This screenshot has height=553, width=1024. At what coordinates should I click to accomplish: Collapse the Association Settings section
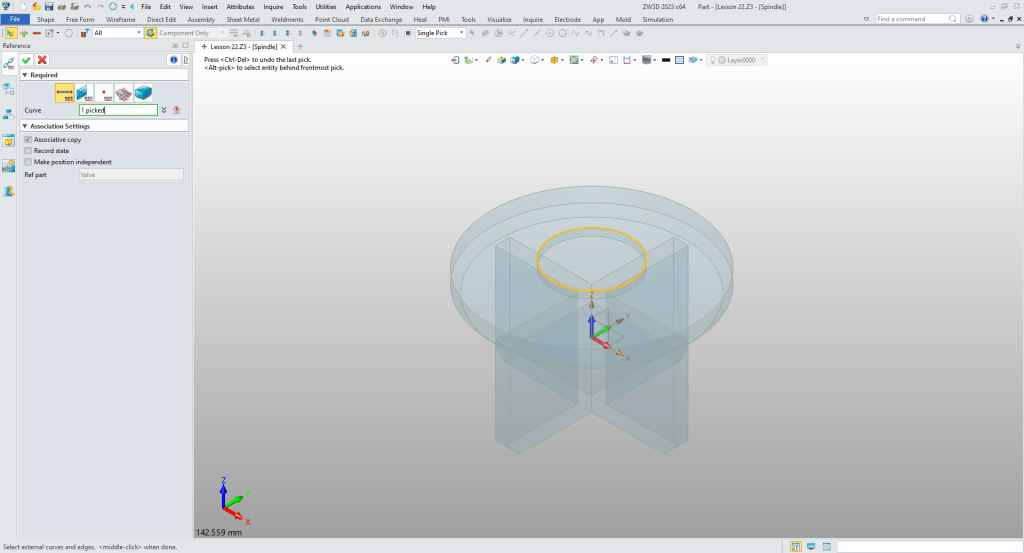(25, 126)
